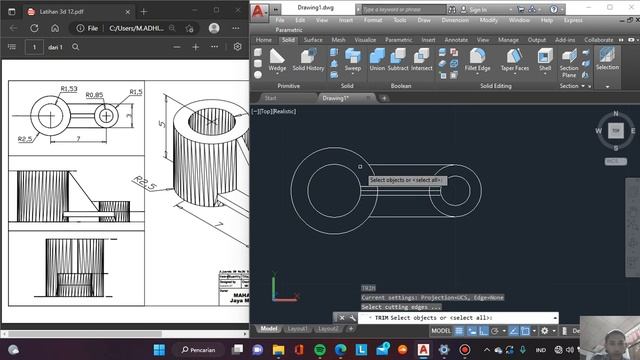Expand the Wedge primitive dropdown arrow

(x=277, y=74)
